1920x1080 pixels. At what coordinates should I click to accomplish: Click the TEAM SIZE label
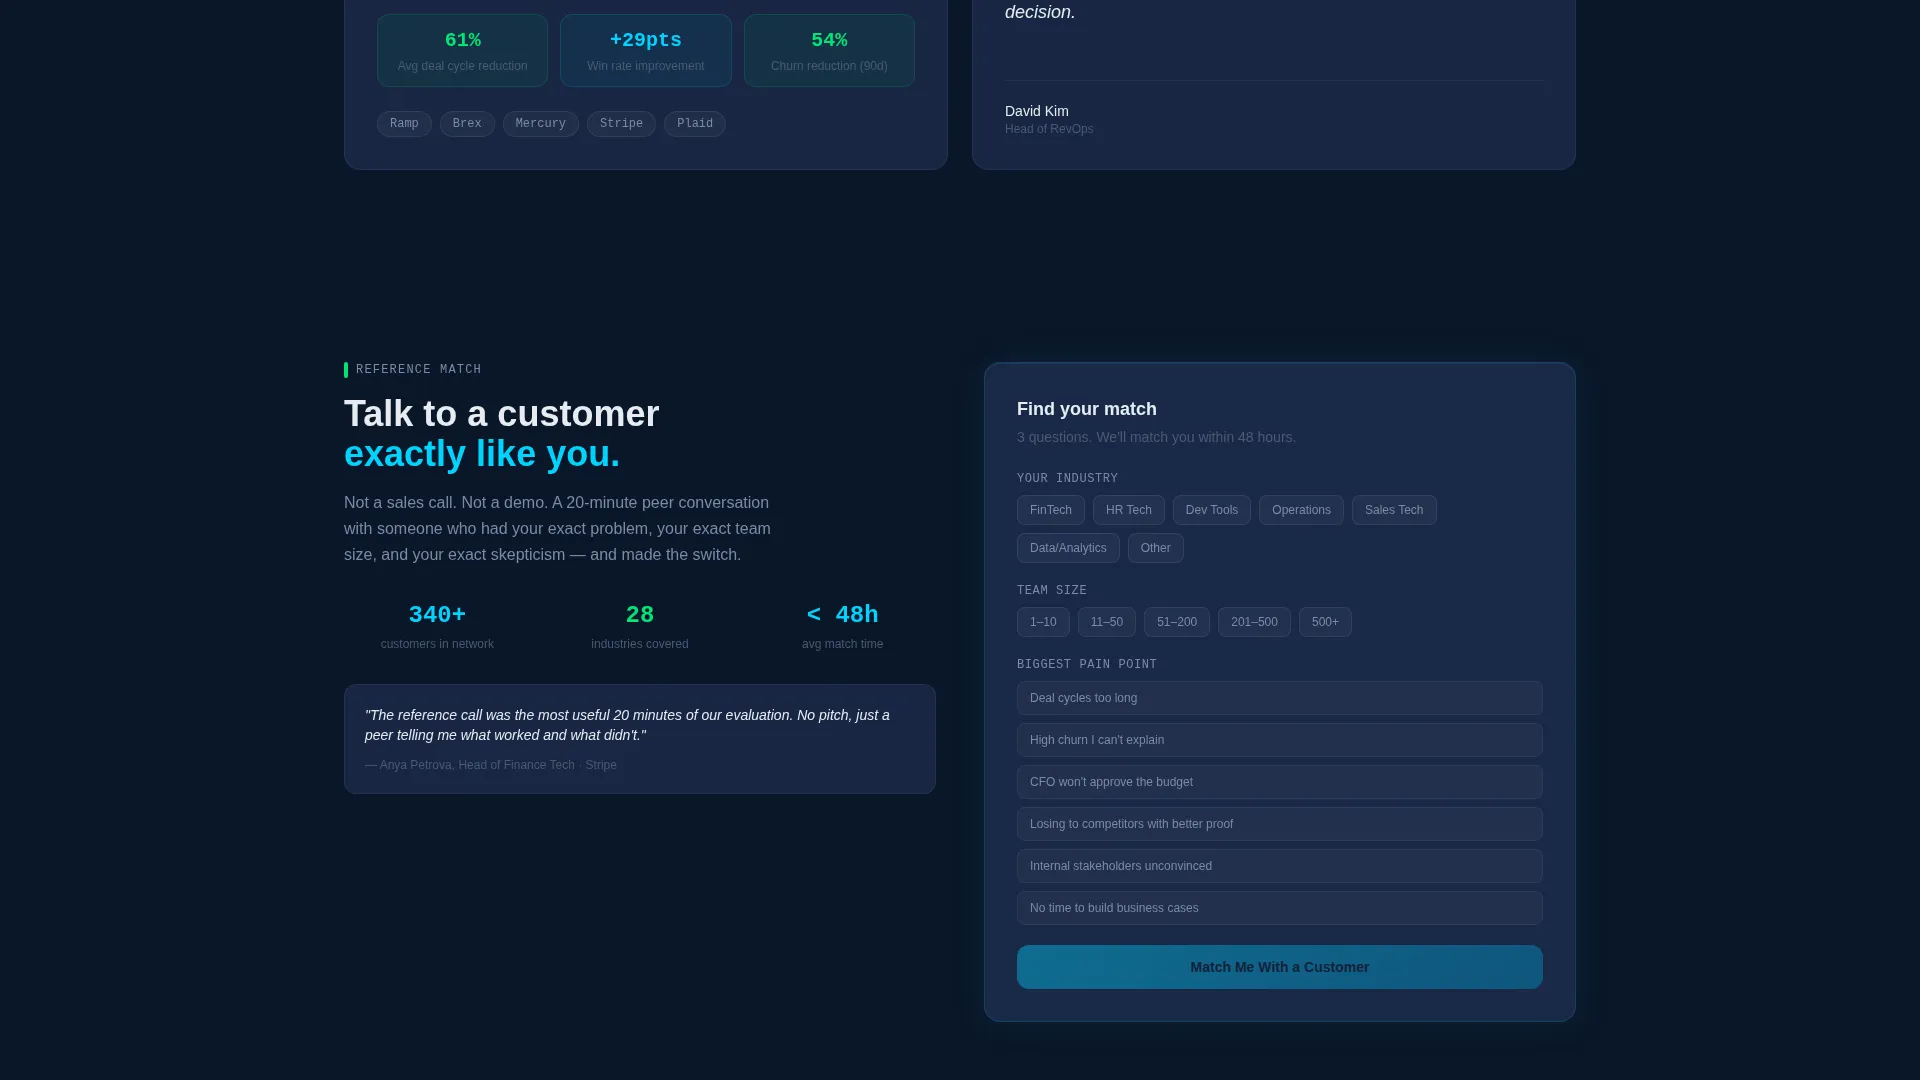click(x=1051, y=591)
